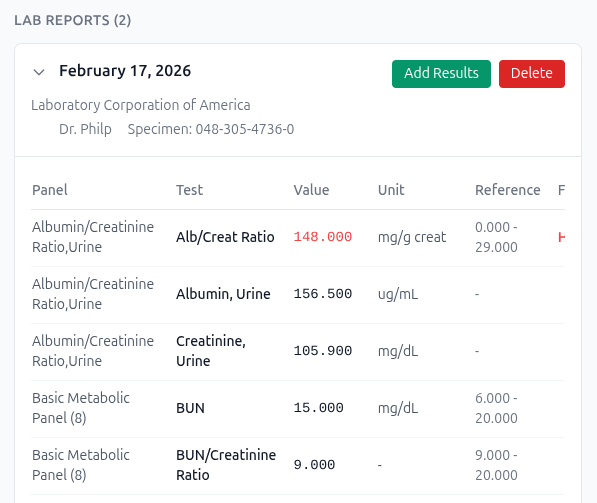
Task: Click the panel cell in the Creatinine, Urine row
Action: click(x=93, y=351)
